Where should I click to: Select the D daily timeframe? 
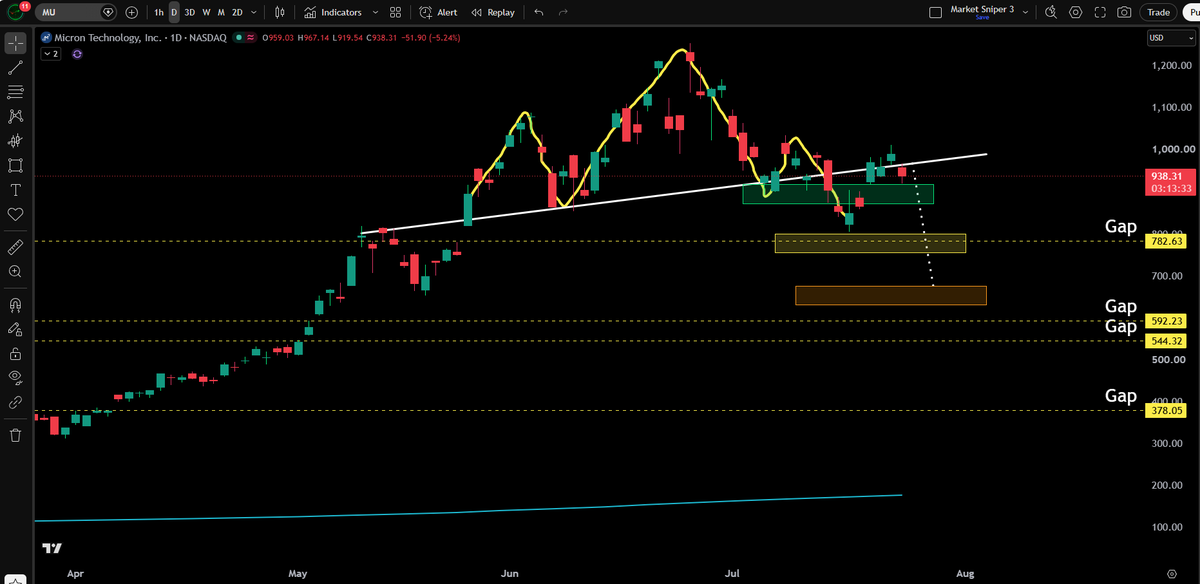[174, 13]
